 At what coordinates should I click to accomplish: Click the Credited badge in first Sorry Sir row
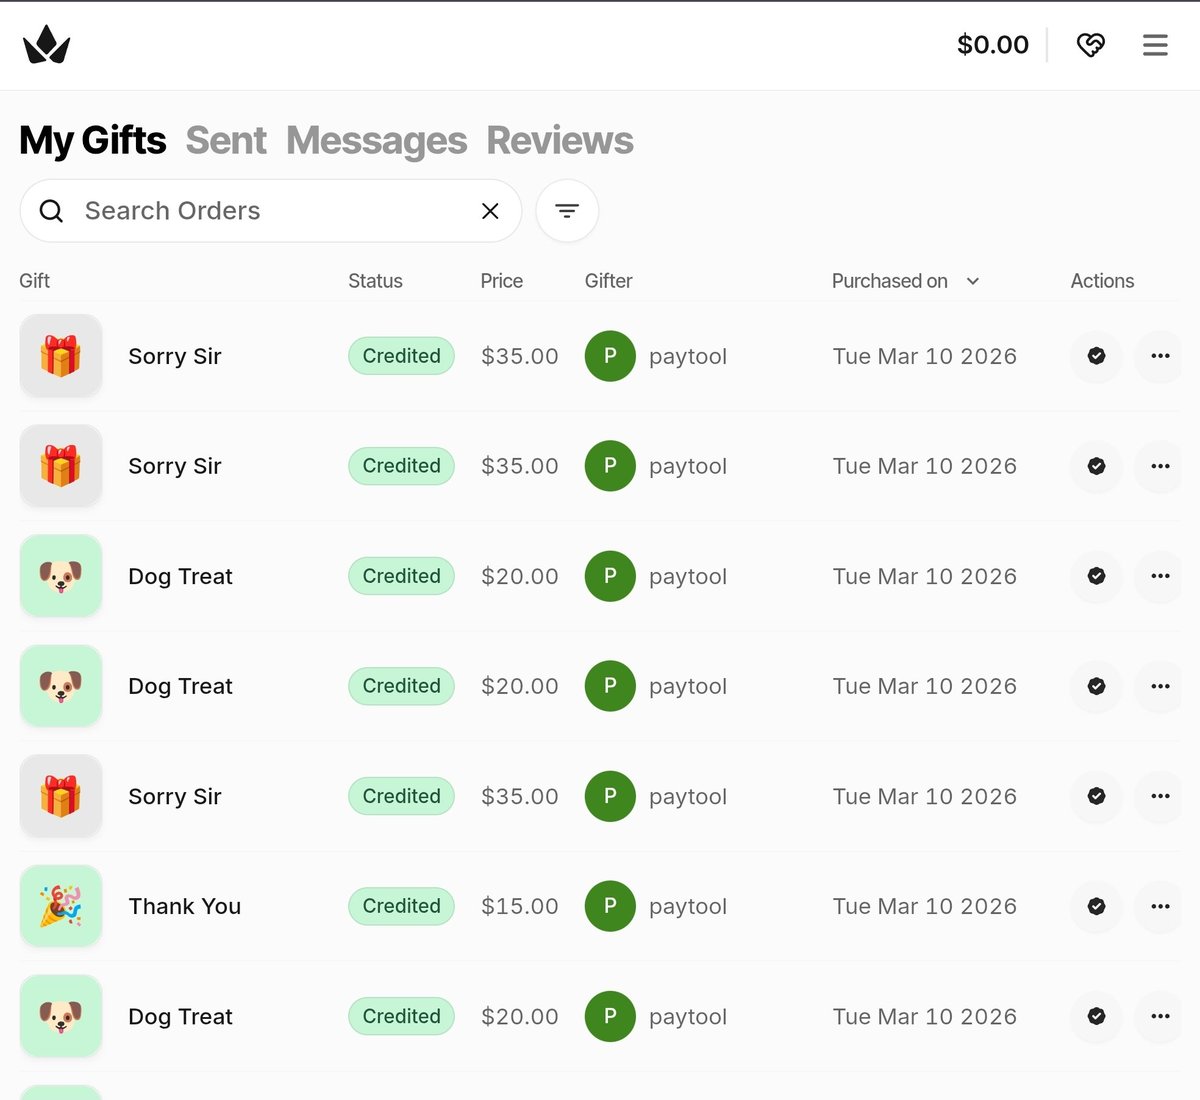[401, 356]
